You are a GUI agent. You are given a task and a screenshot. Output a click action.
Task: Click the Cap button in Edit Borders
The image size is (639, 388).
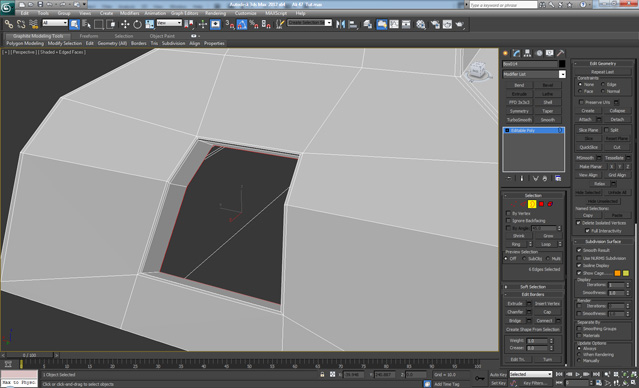547,312
